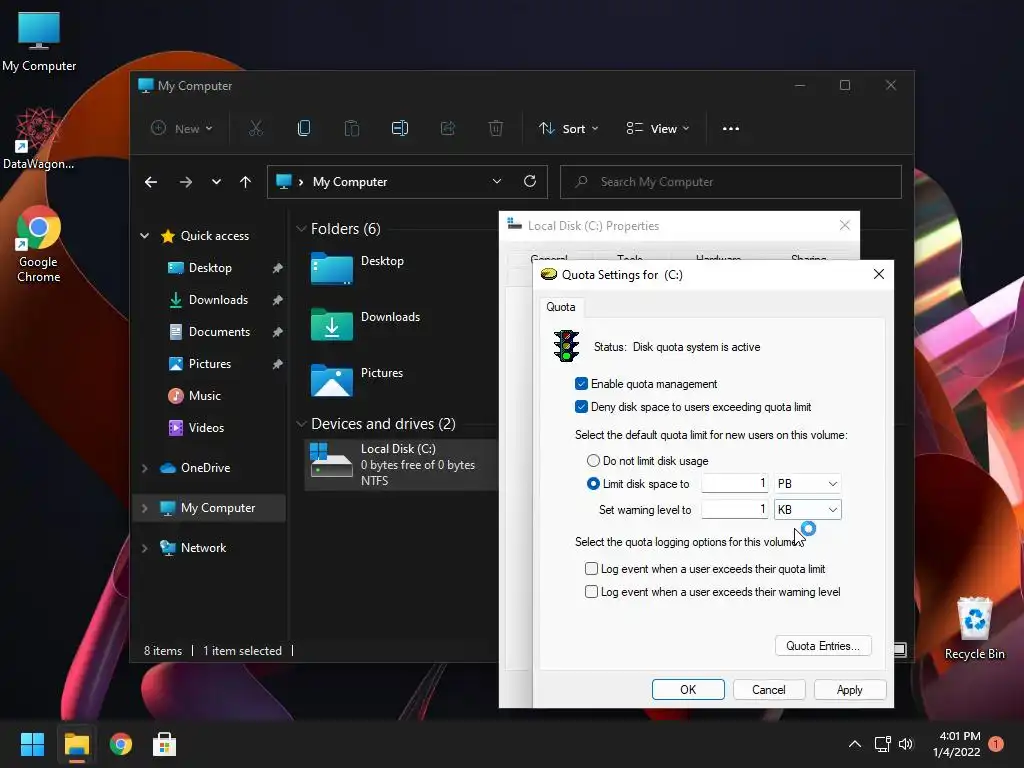Expand the Network tree node
The image size is (1024, 768).
coord(144,548)
